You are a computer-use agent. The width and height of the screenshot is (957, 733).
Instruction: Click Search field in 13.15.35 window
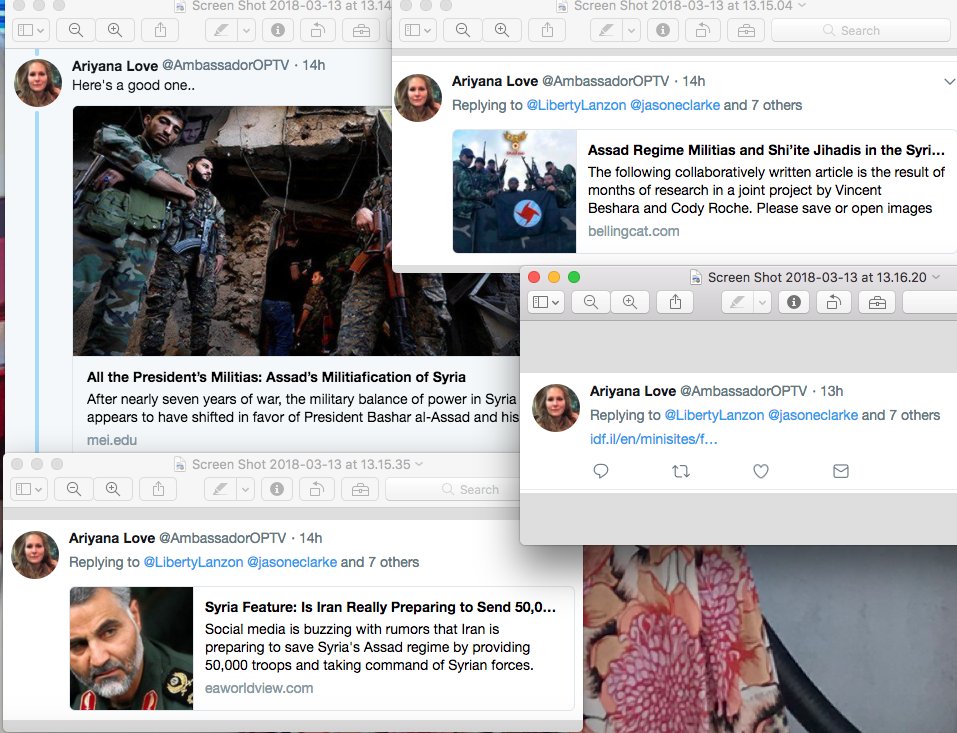pyautogui.click(x=452, y=489)
